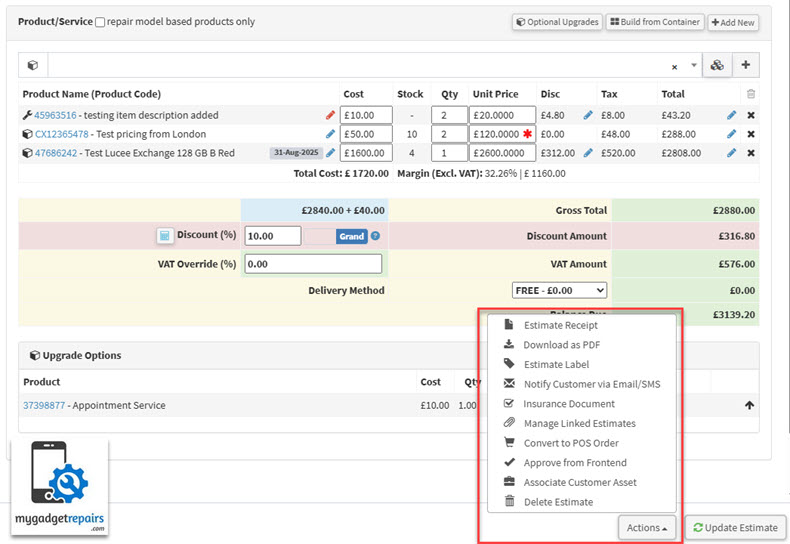Viewport: 790px width, 544px height.
Task: Select Delete Estimate menu item
Action: pyautogui.click(x=558, y=502)
